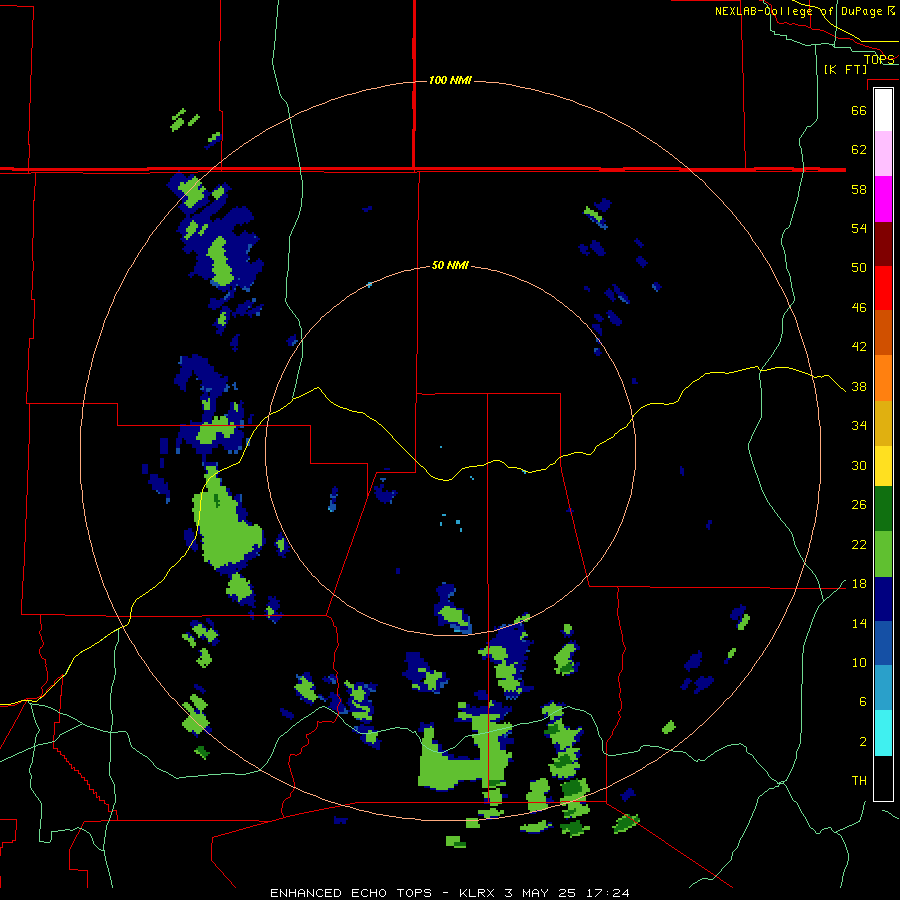This screenshot has height=900, width=900.
Task: Select the bright orange legend swatch
Action: [x=883, y=378]
